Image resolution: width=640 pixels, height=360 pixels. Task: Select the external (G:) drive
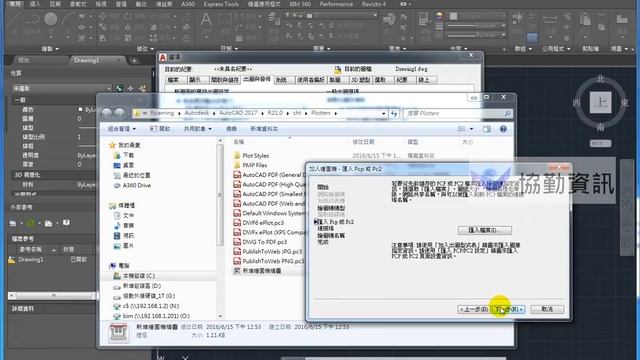[x=144, y=296]
